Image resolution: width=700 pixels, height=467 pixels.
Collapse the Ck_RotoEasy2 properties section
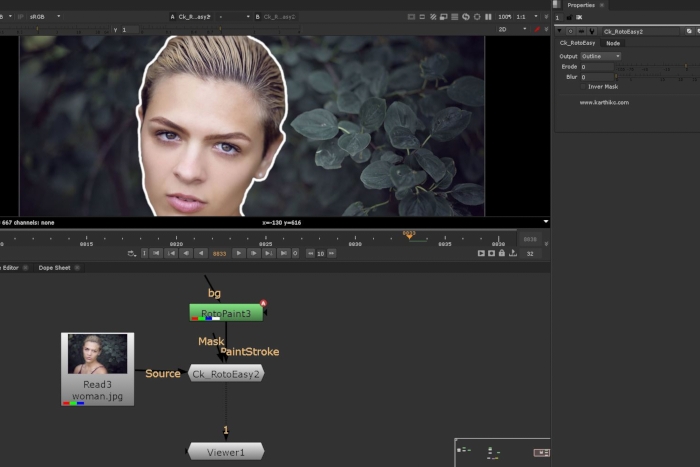coord(558,31)
